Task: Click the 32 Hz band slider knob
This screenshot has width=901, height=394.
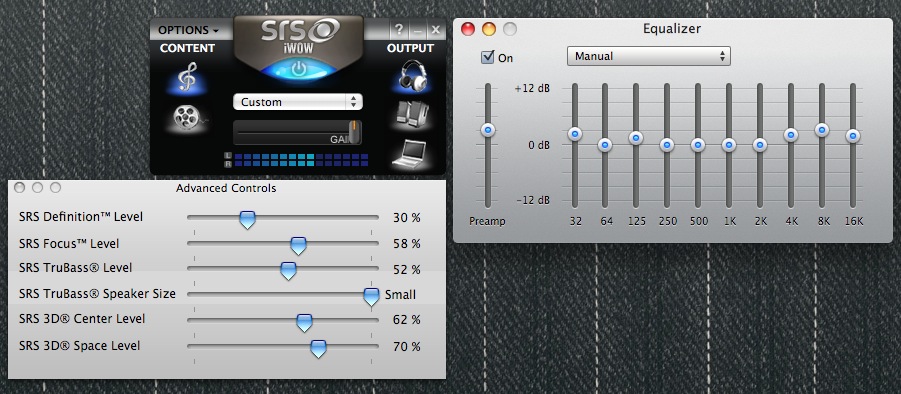Action: [x=575, y=134]
